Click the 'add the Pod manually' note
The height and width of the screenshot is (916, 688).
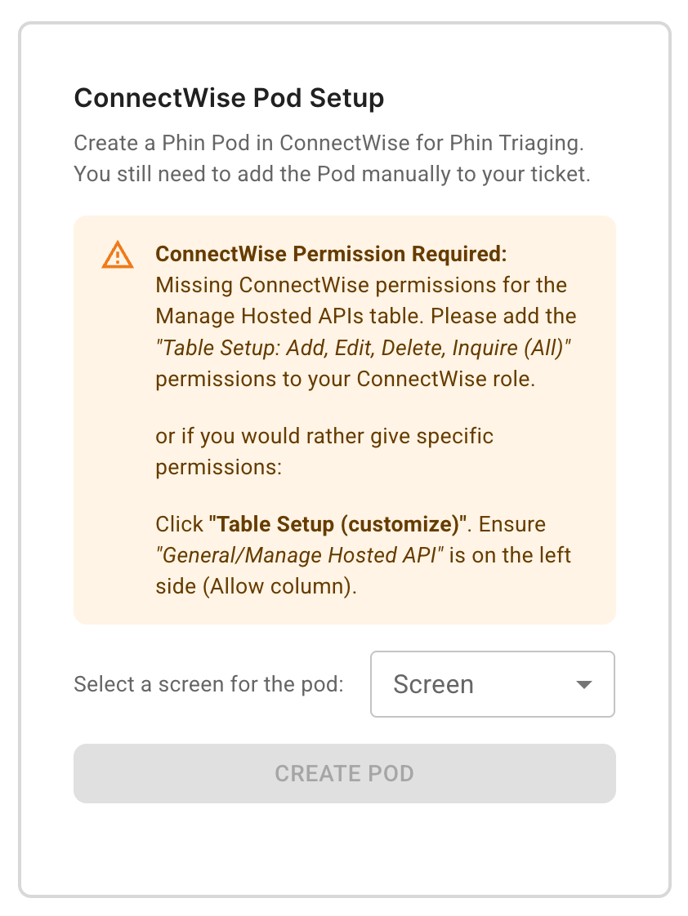point(332,174)
